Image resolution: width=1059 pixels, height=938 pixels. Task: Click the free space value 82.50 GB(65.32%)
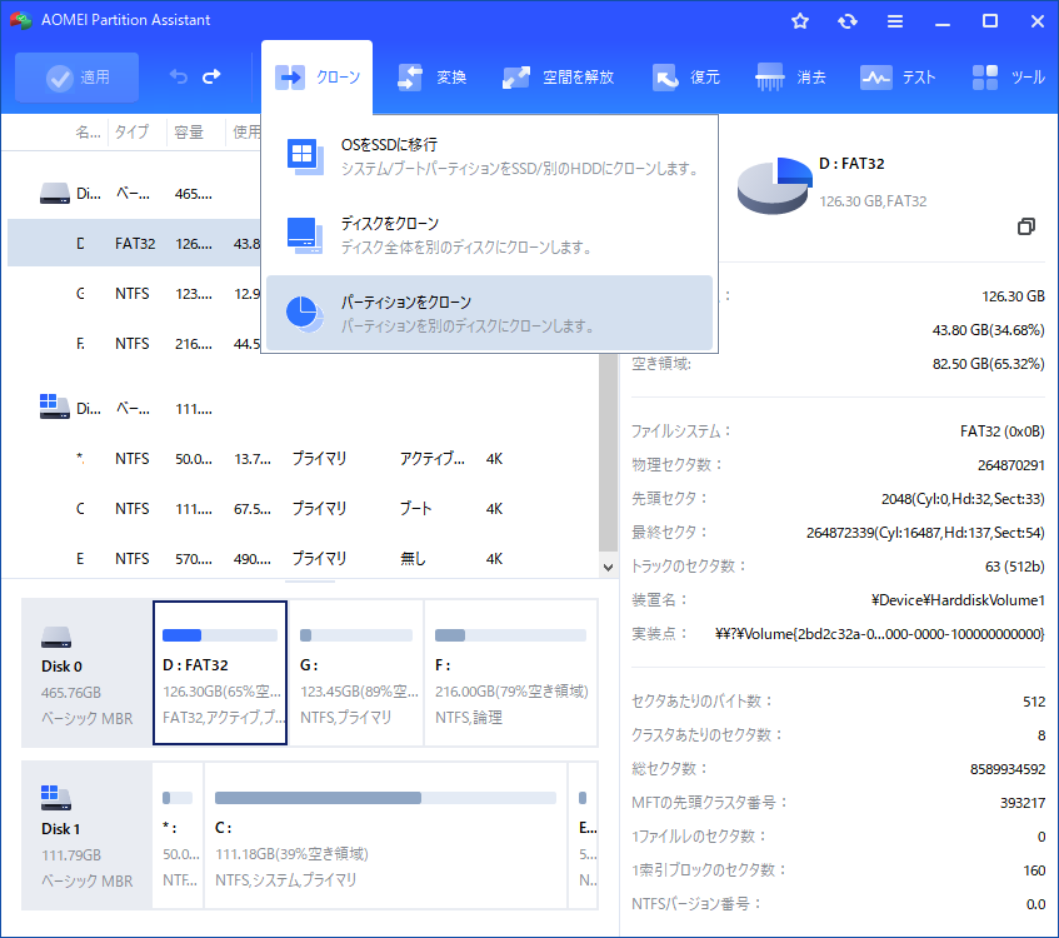pos(988,364)
